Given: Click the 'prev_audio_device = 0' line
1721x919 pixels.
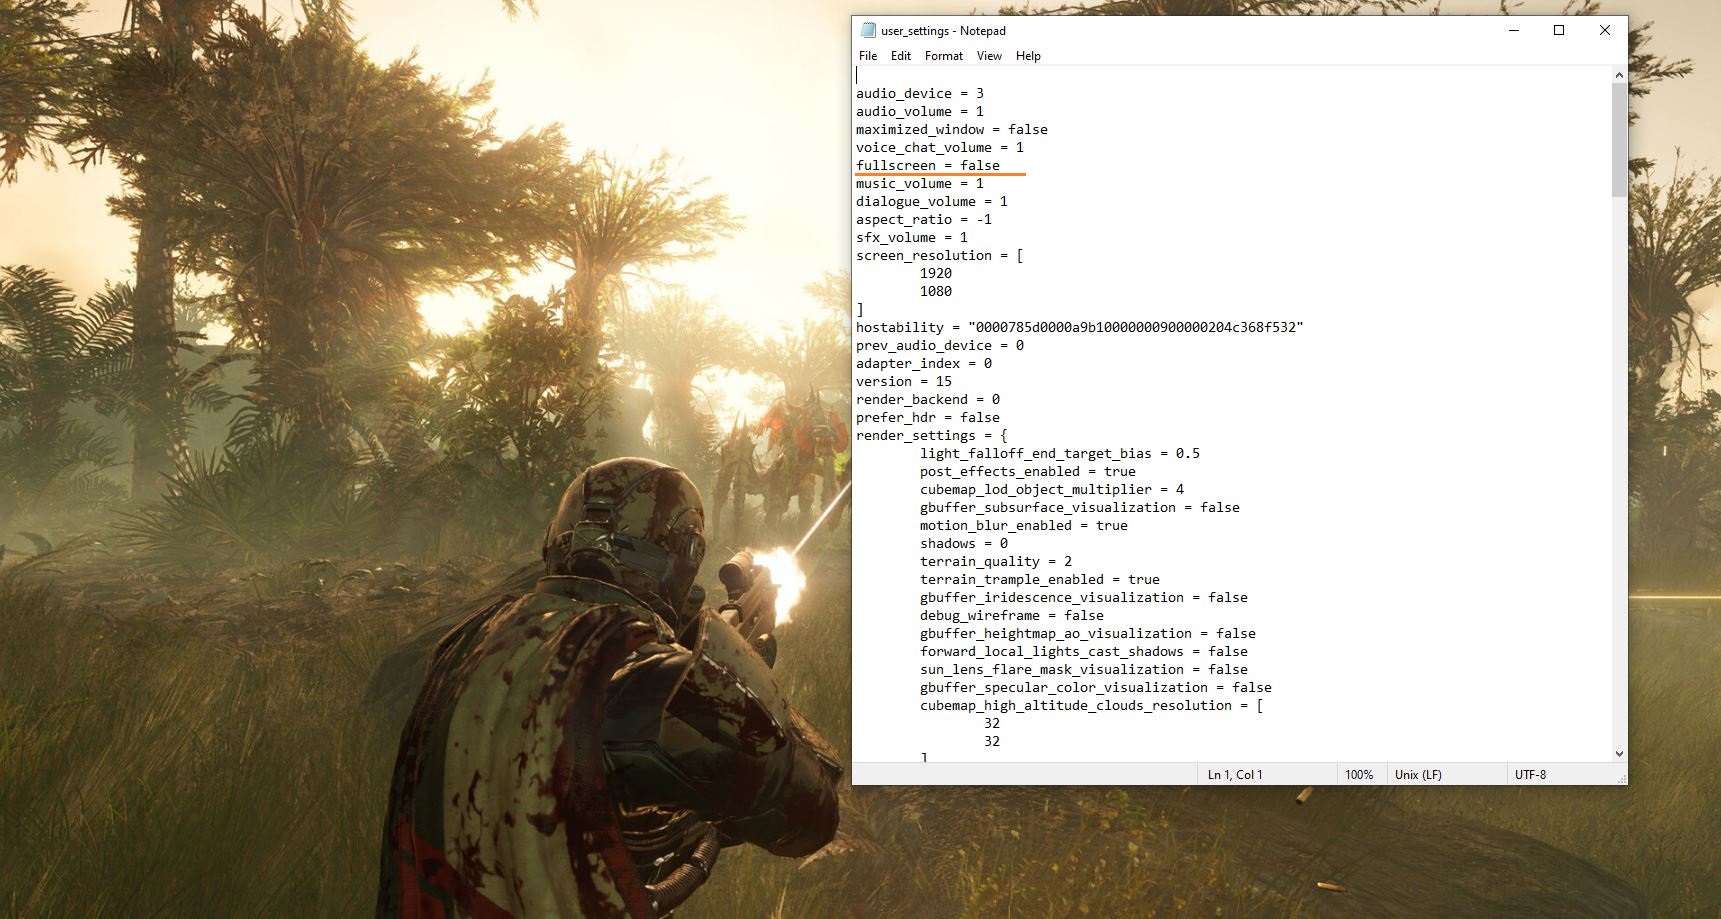Looking at the screenshot, I should pyautogui.click(x=940, y=345).
